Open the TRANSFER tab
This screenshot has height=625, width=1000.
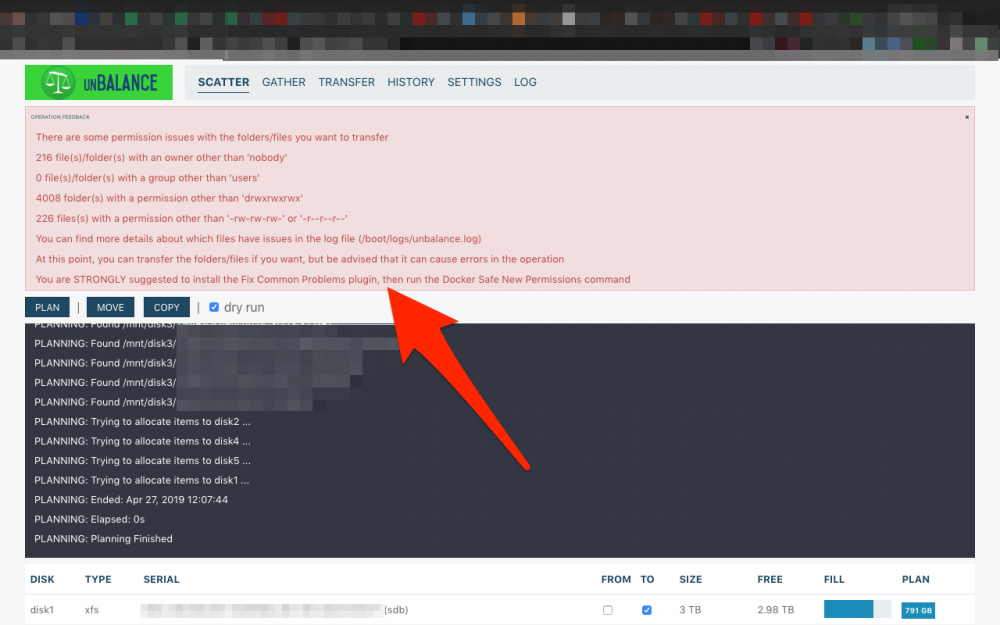click(346, 82)
